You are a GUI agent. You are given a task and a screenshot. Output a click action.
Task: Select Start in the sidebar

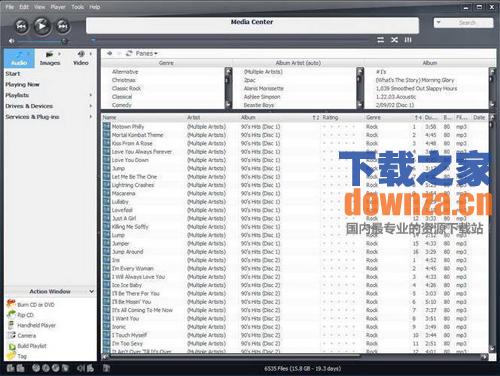tap(13, 74)
